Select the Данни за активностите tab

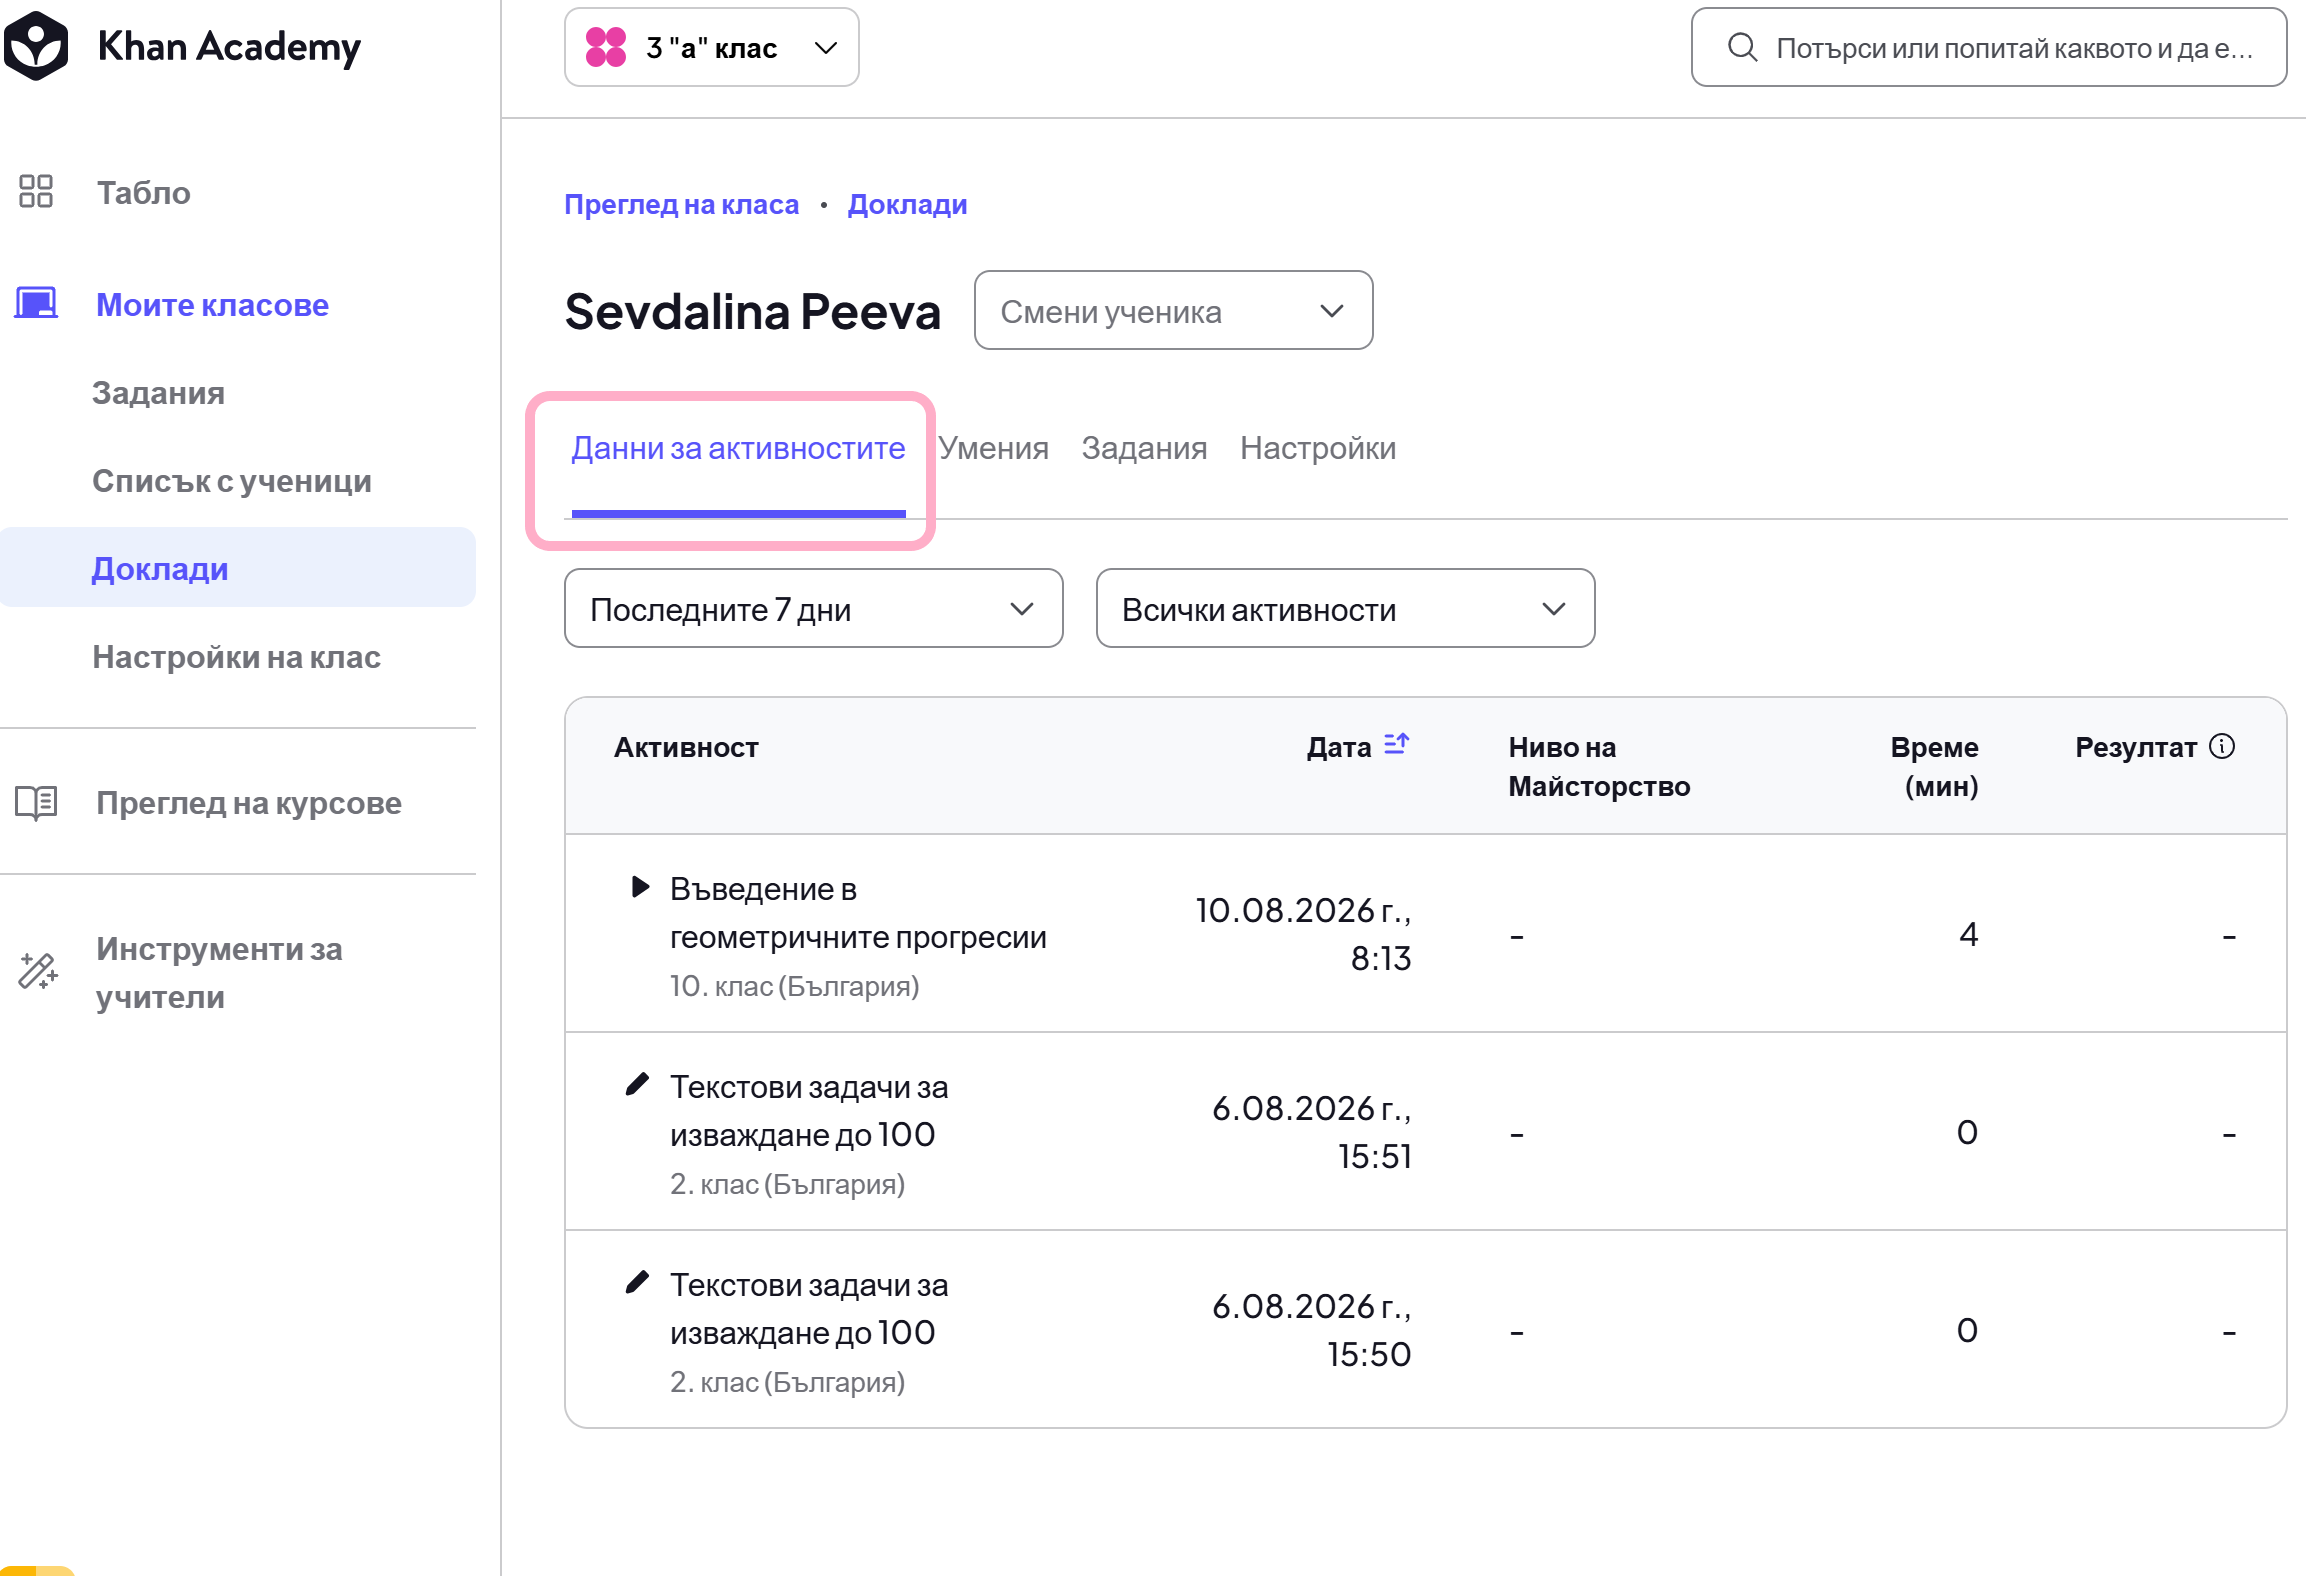click(x=738, y=448)
